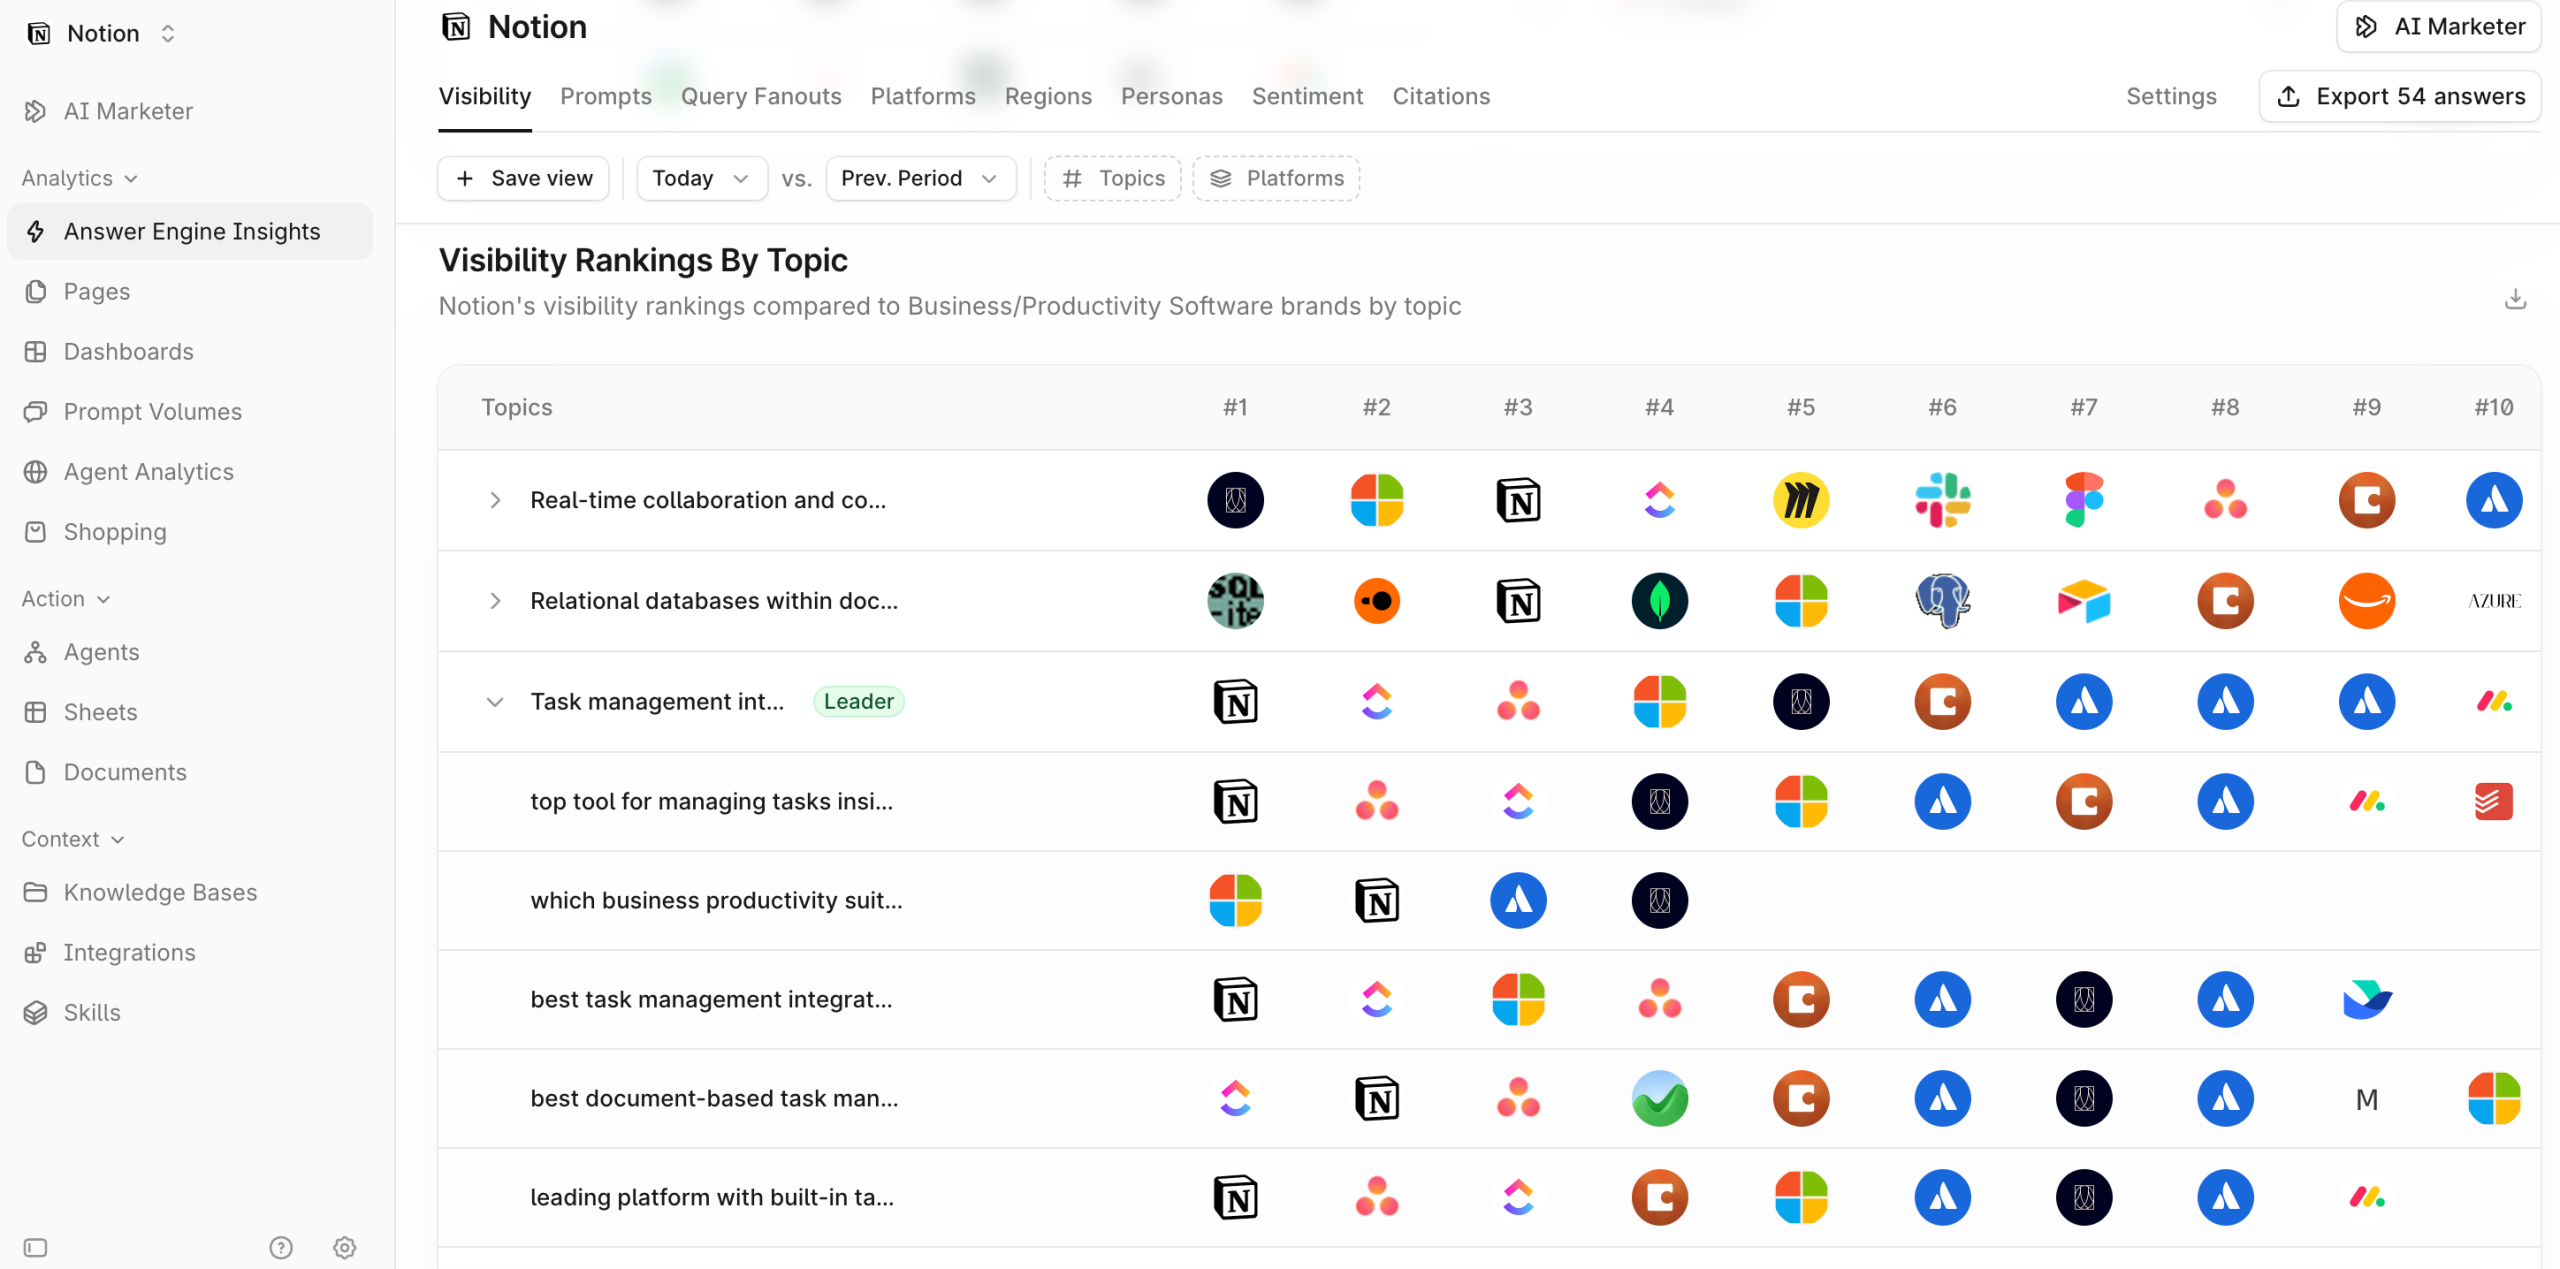Open Settings link near export
The height and width of the screenshot is (1269, 2560).
pyautogui.click(x=2171, y=96)
